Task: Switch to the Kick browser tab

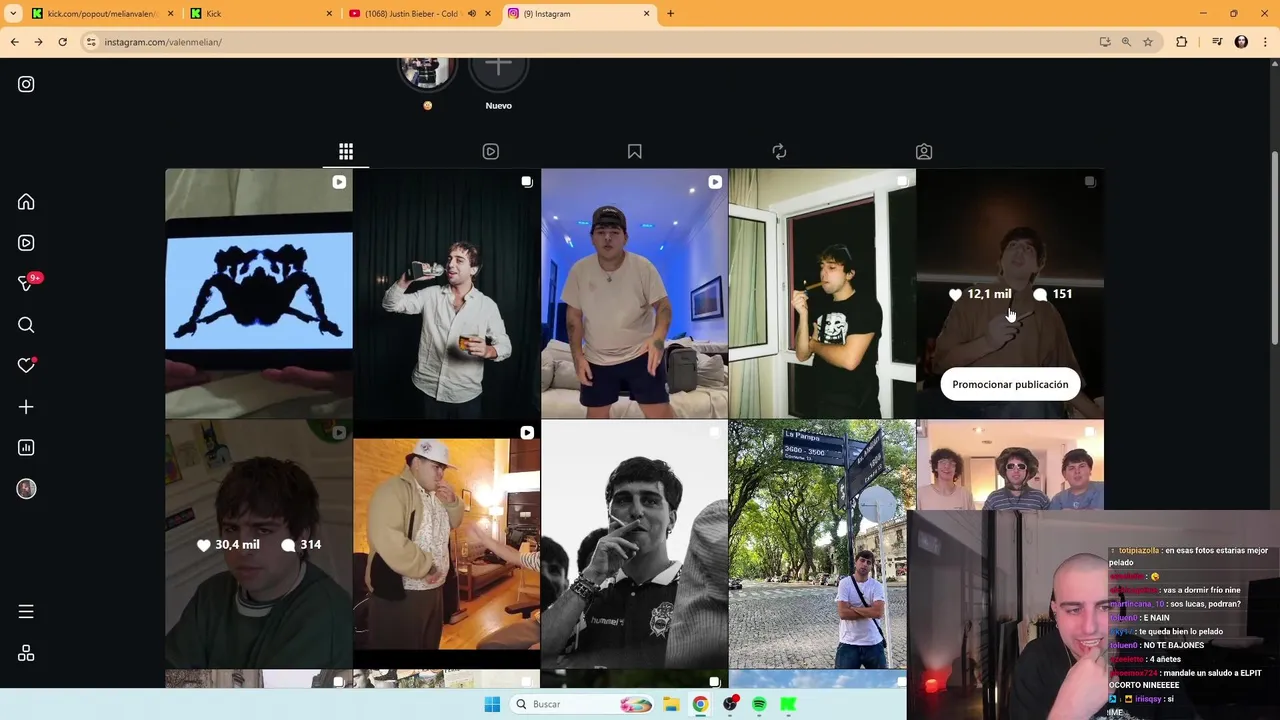Action: pyautogui.click(x=260, y=14)
